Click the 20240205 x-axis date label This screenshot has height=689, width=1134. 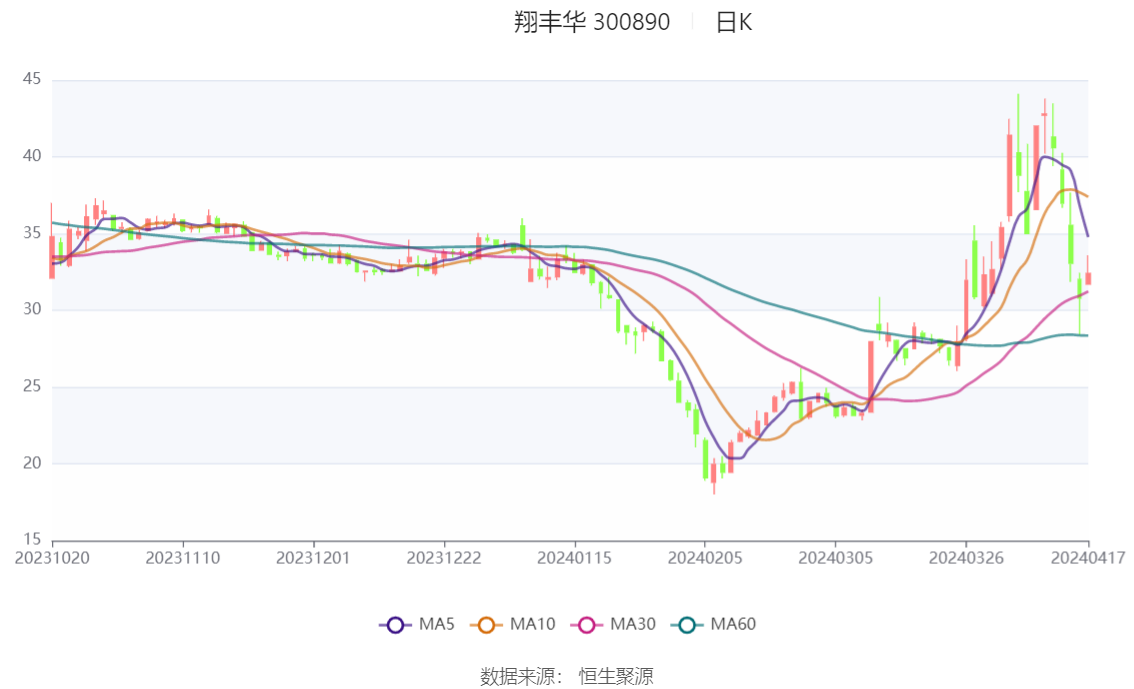(705, 558)
